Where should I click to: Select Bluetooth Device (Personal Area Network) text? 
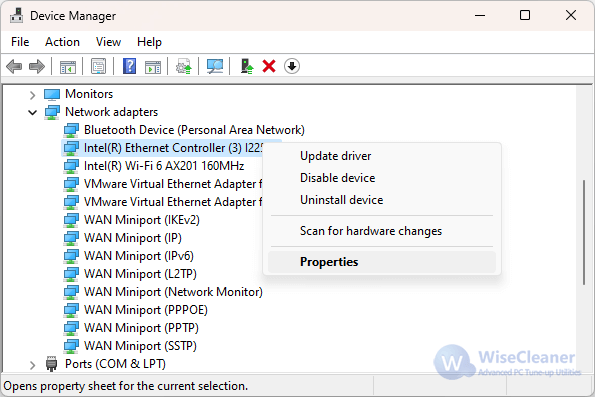click(194, 130)
